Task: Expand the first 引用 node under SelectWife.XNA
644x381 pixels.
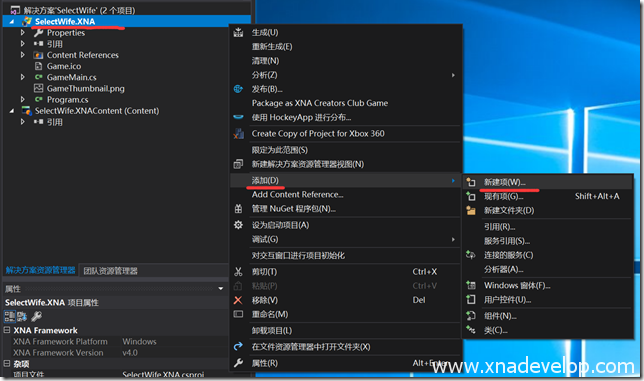Action: tap(23, 44)
